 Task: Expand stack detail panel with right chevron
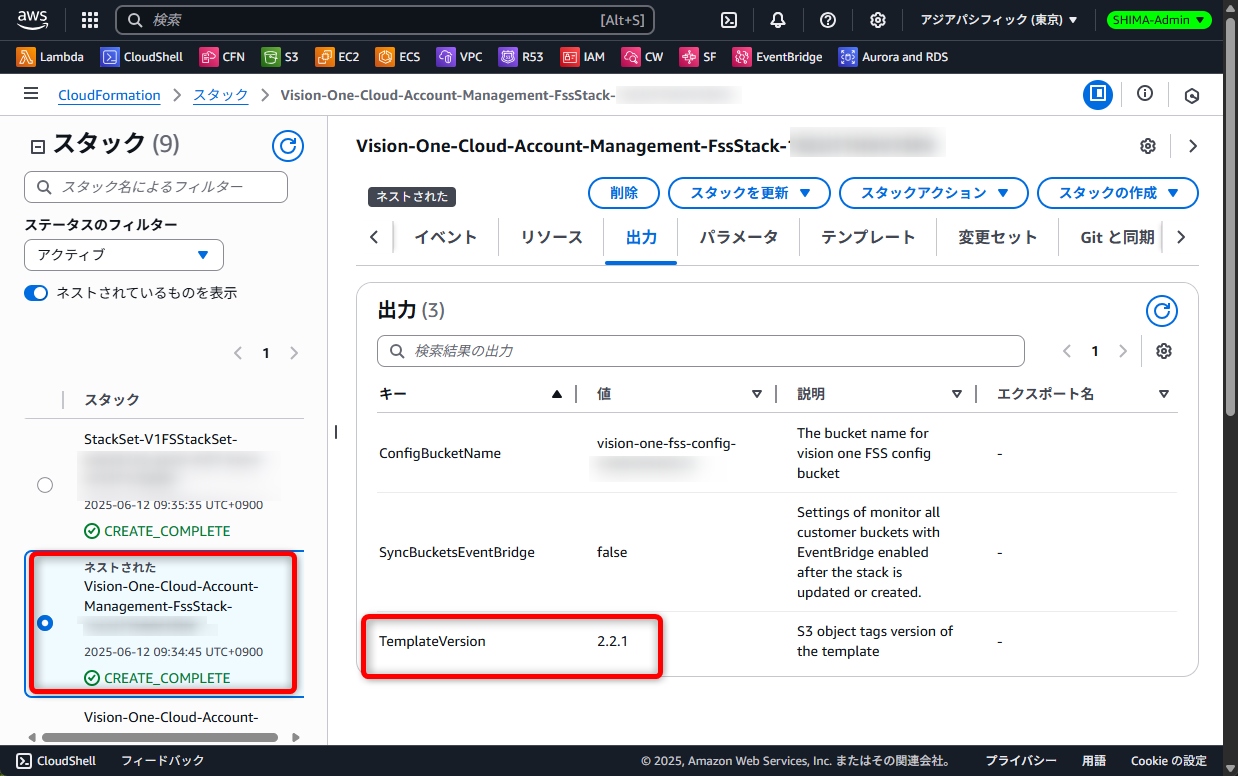click(x=1193, y=146)
